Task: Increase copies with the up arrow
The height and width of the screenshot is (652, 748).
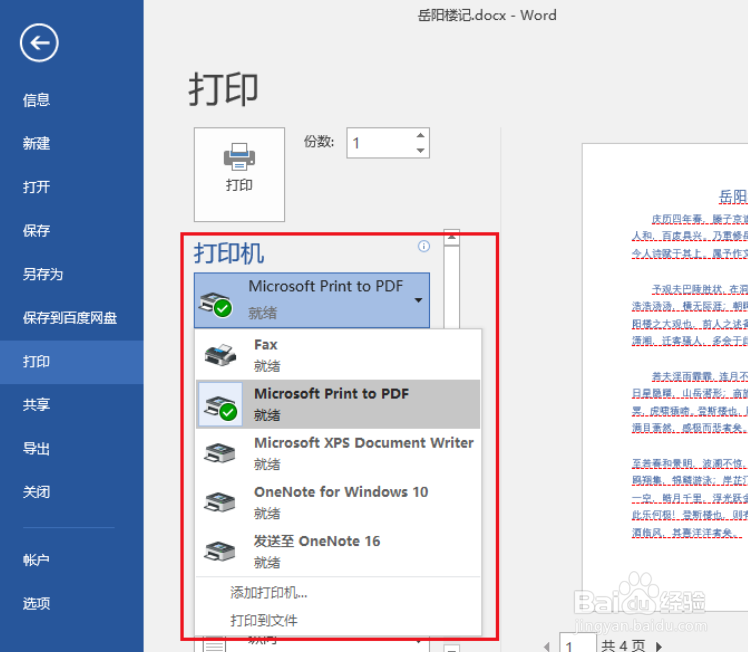Action: [420, 135]
